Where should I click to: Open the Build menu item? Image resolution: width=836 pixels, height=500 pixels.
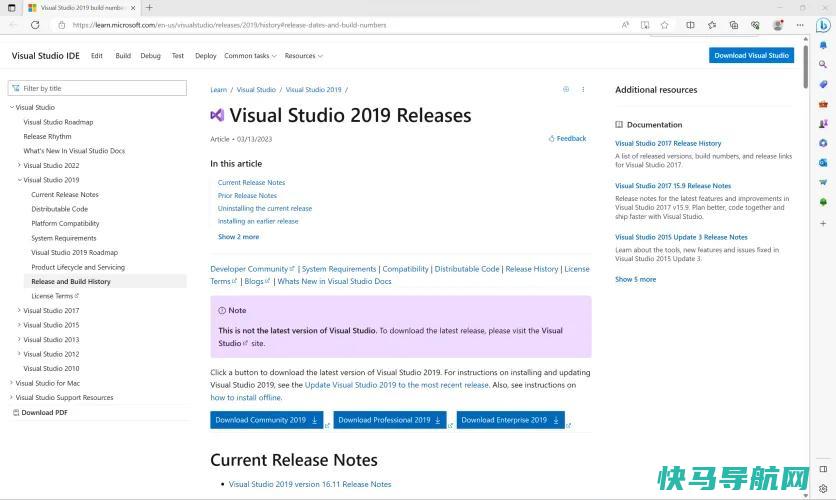[123, 56]
